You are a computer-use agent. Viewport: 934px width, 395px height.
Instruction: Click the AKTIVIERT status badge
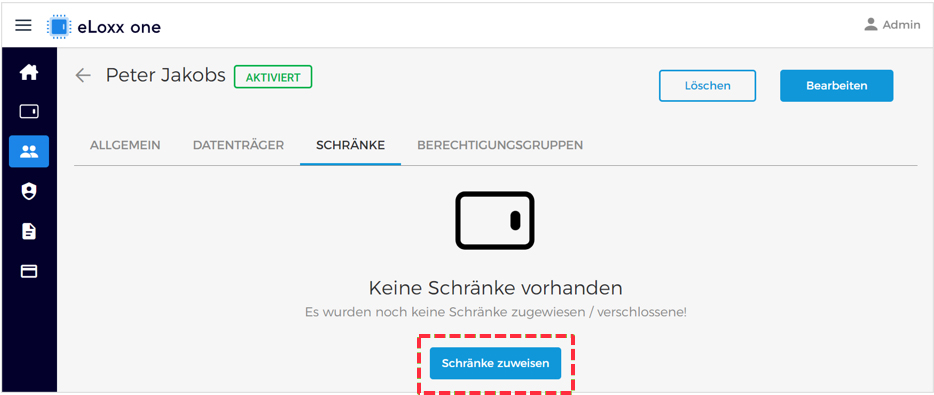pyautogui.click(x=273, y=77)
